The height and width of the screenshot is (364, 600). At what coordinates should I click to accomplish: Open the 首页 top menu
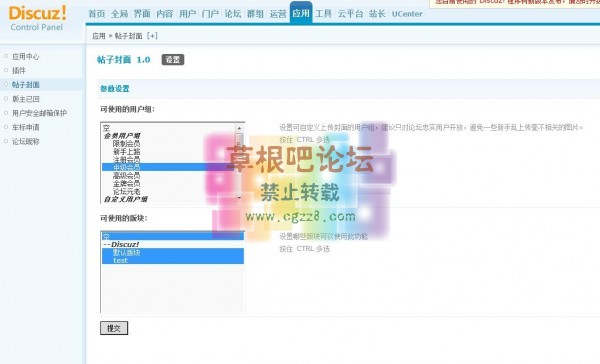[96, 14]
